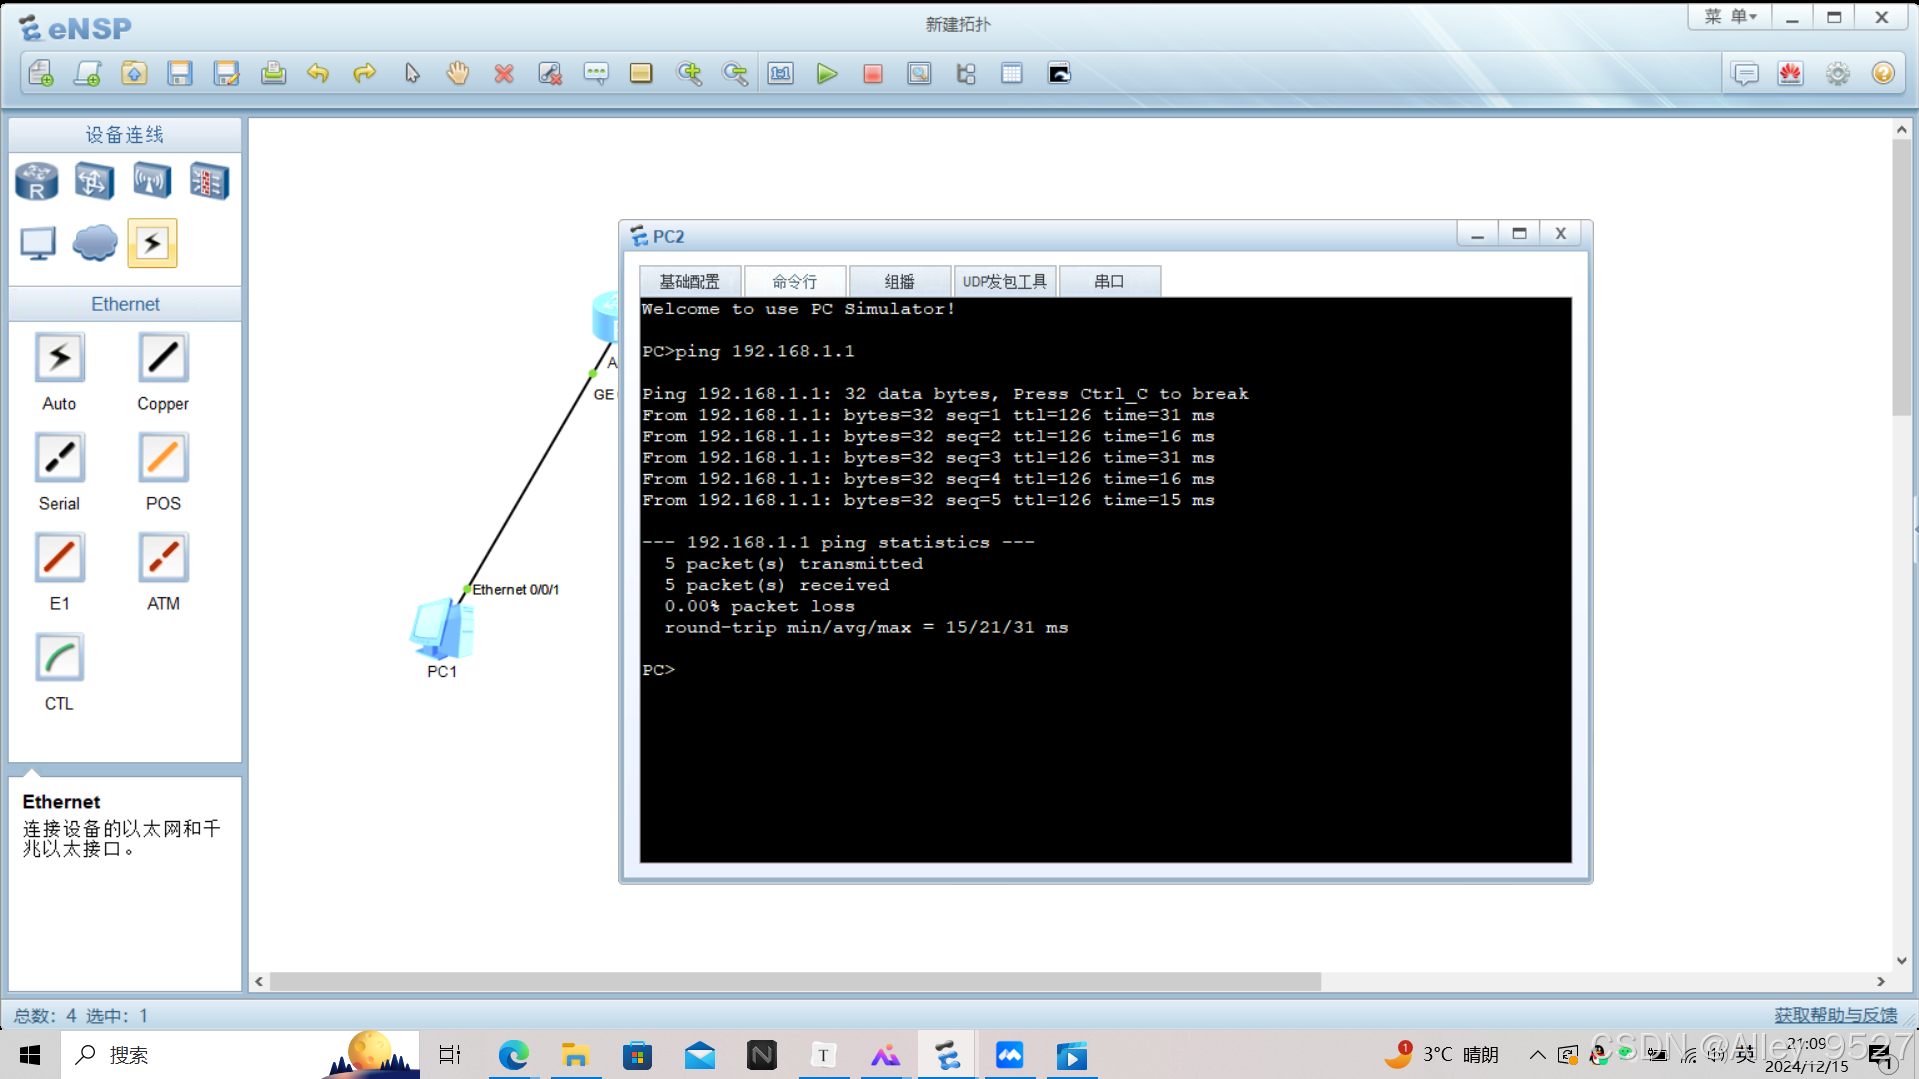Viewport: 1919px width, 1079px height.
Task: Click the data capture icon
Action: click(919, 73)
